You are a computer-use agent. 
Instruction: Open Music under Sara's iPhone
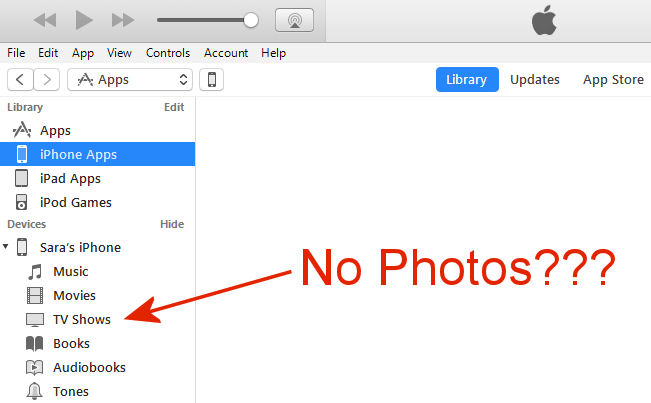[x=71, y=271]
